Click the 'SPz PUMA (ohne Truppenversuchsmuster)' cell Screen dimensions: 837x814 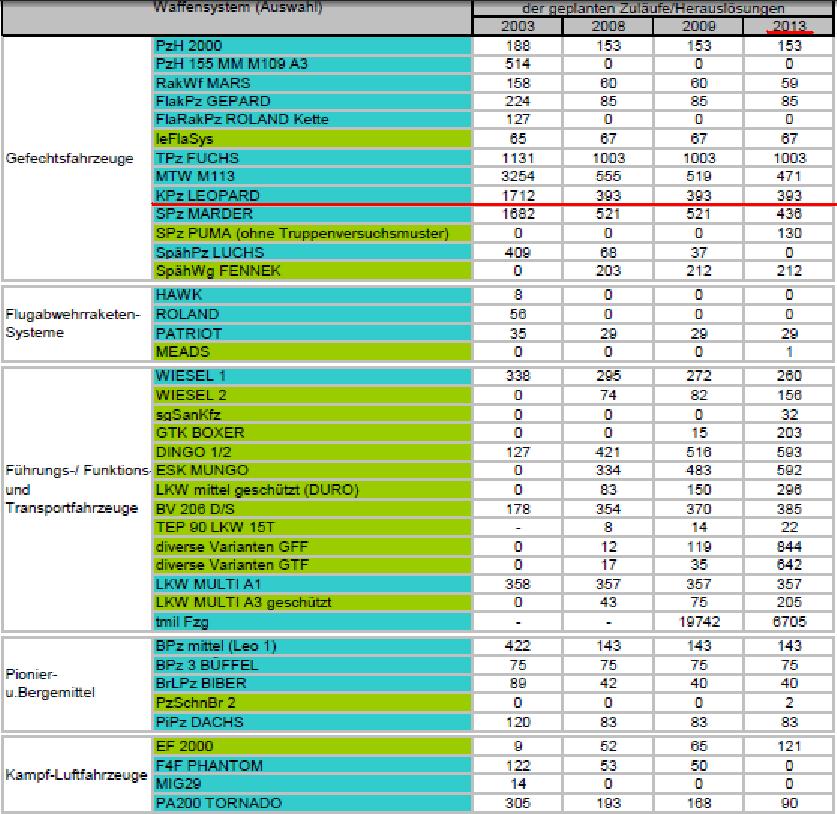(313, 233)
